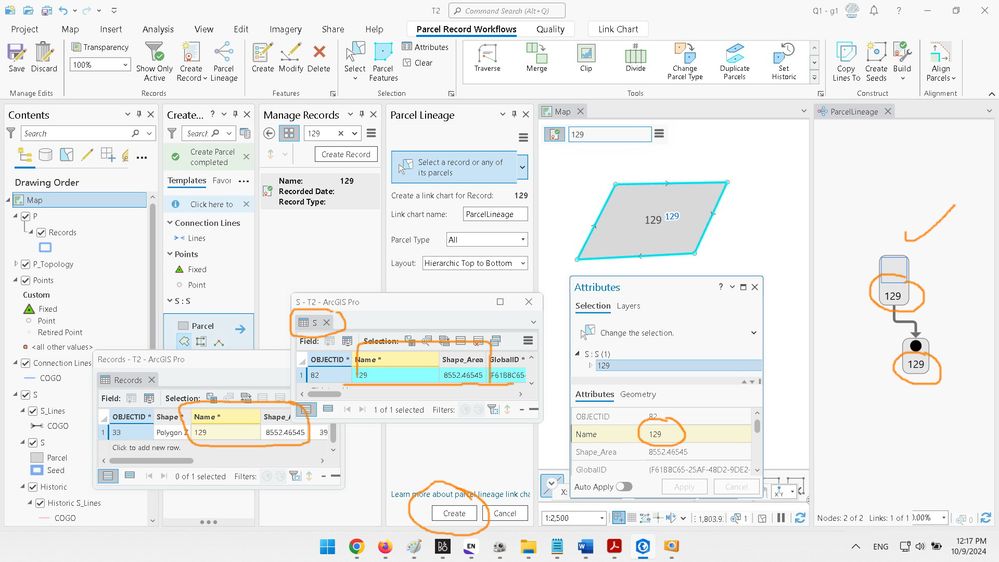The height and width of the screenshot is (562, 999).
Task: Switch to the Link Chart ribbon tab
Action: [618, 29]
